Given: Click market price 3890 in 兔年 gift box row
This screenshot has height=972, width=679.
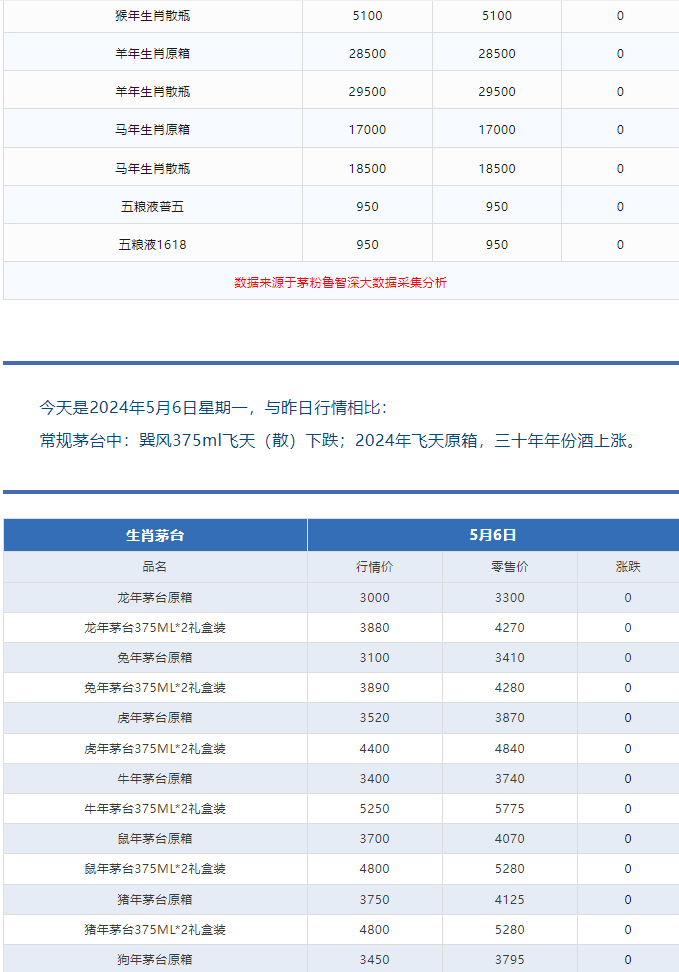Looking at the screenshot, I should [375, 688].
